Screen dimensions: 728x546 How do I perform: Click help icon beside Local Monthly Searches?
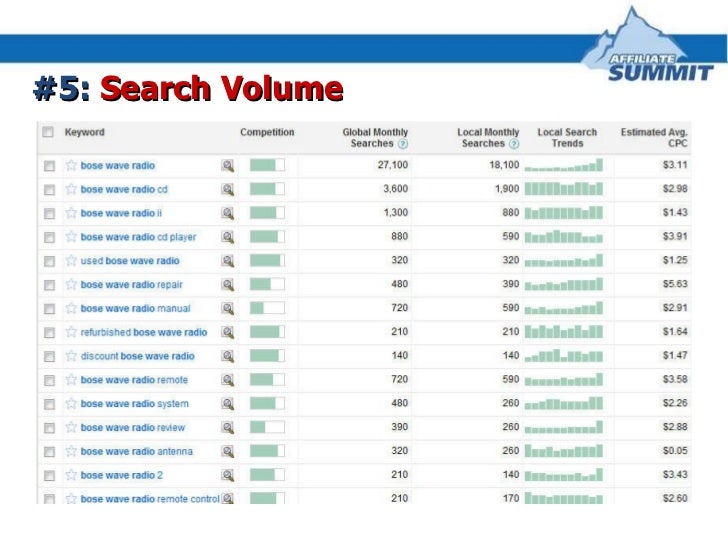pyautogui.click(x=514, y=144)
